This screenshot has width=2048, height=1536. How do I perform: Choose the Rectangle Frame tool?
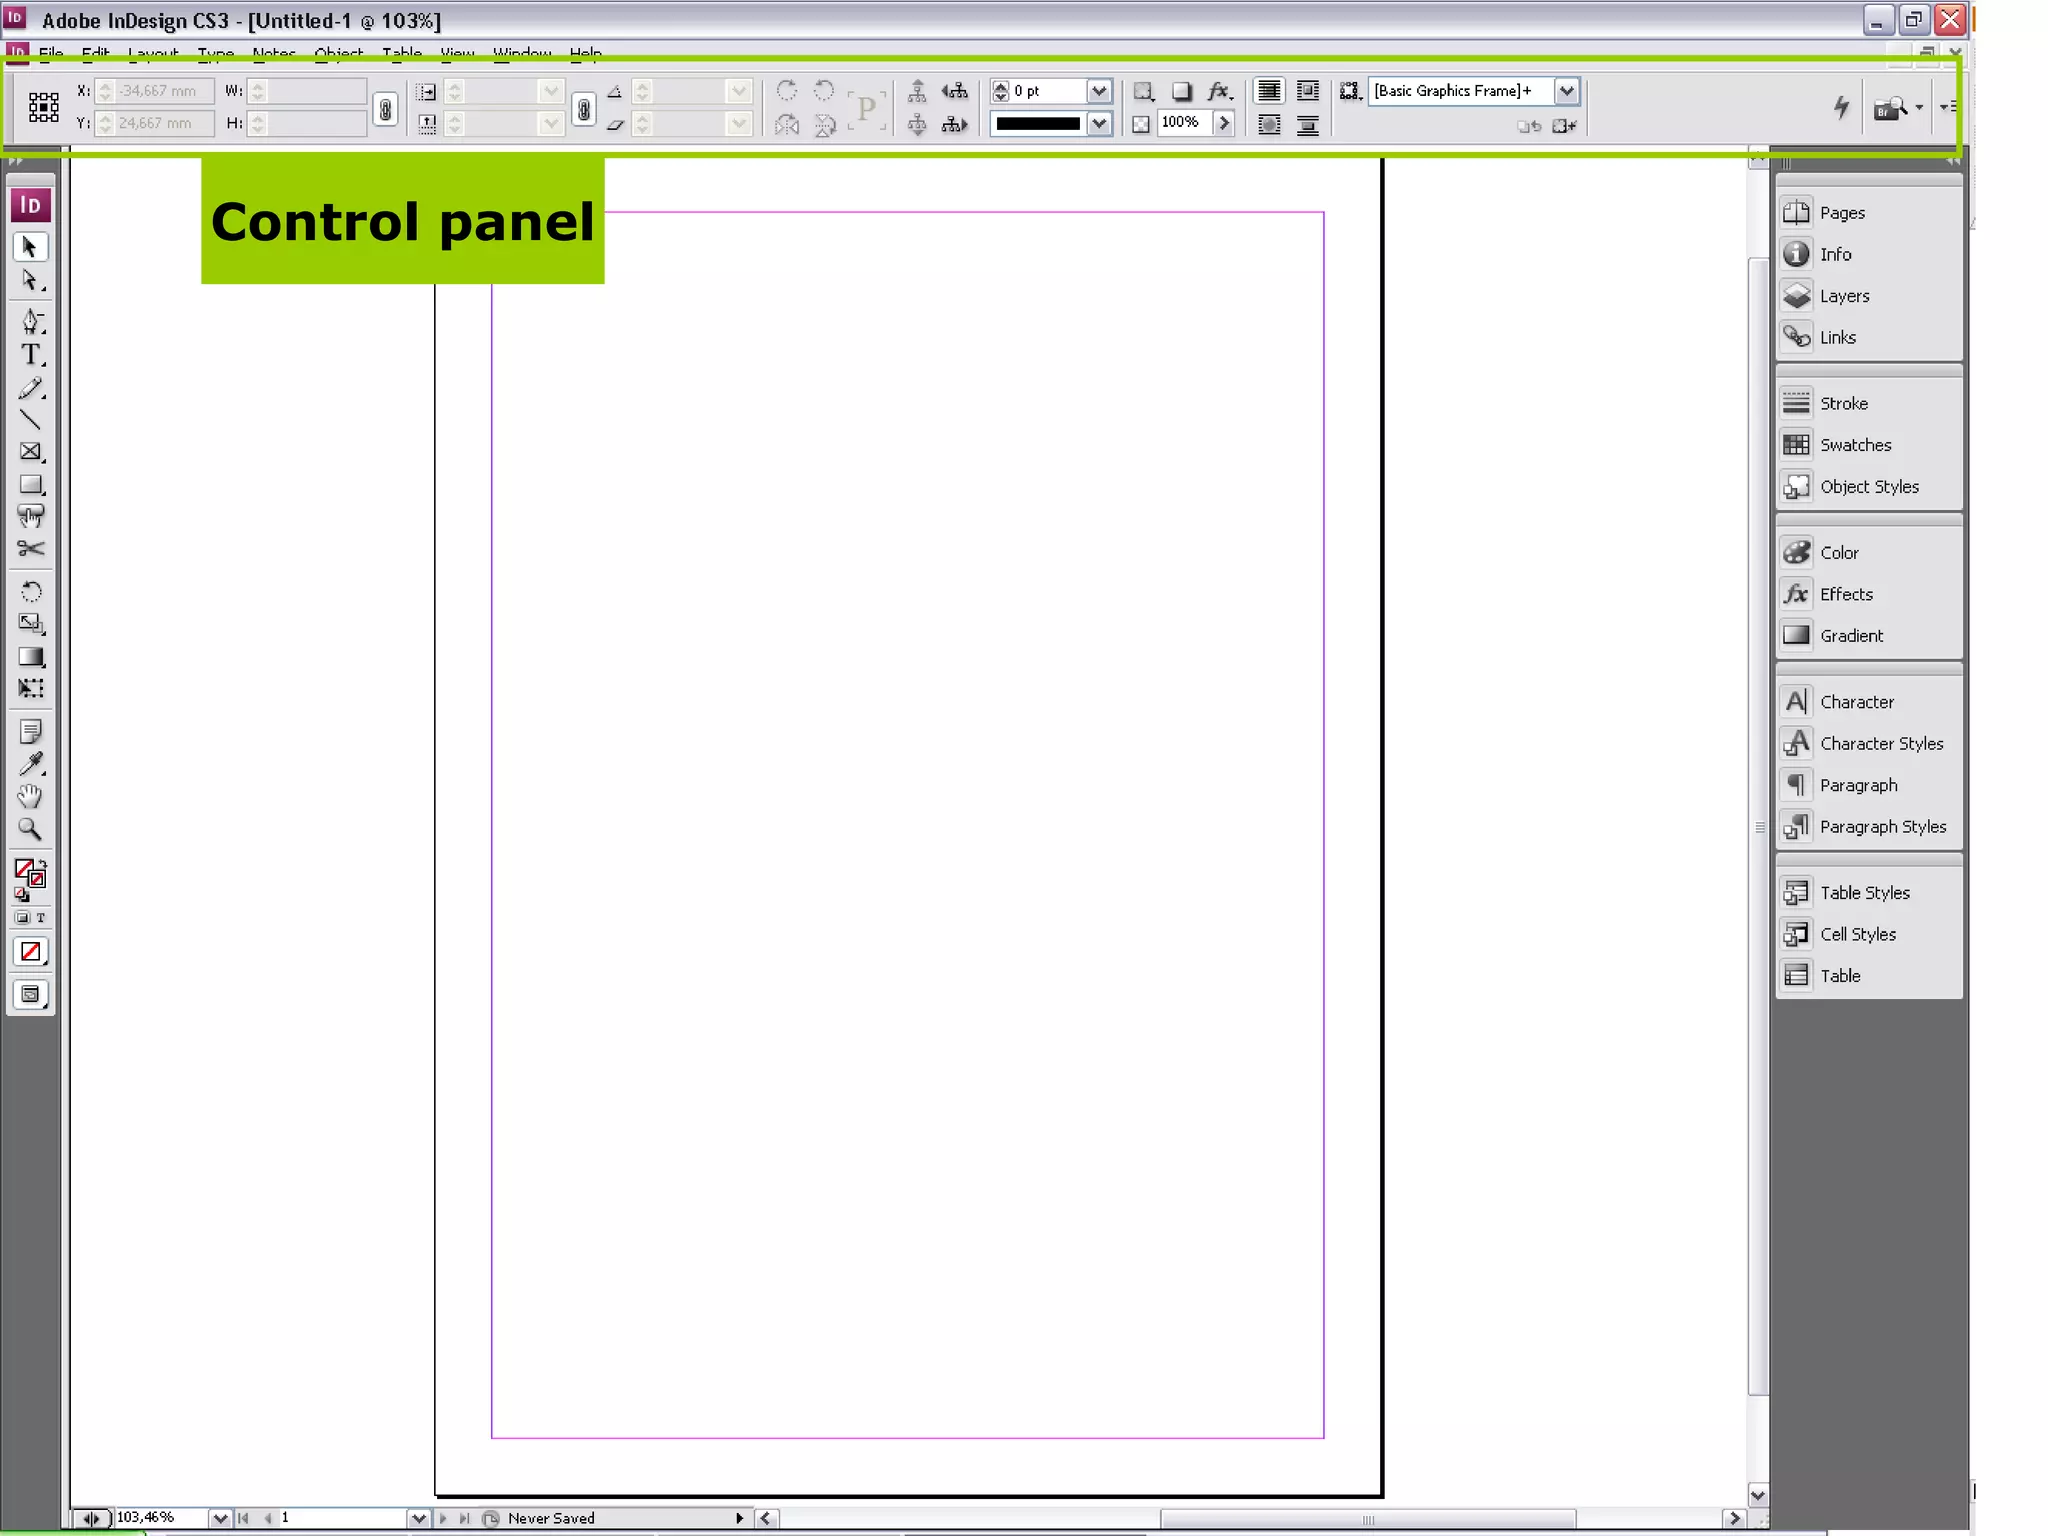click(x=31, y=452)
